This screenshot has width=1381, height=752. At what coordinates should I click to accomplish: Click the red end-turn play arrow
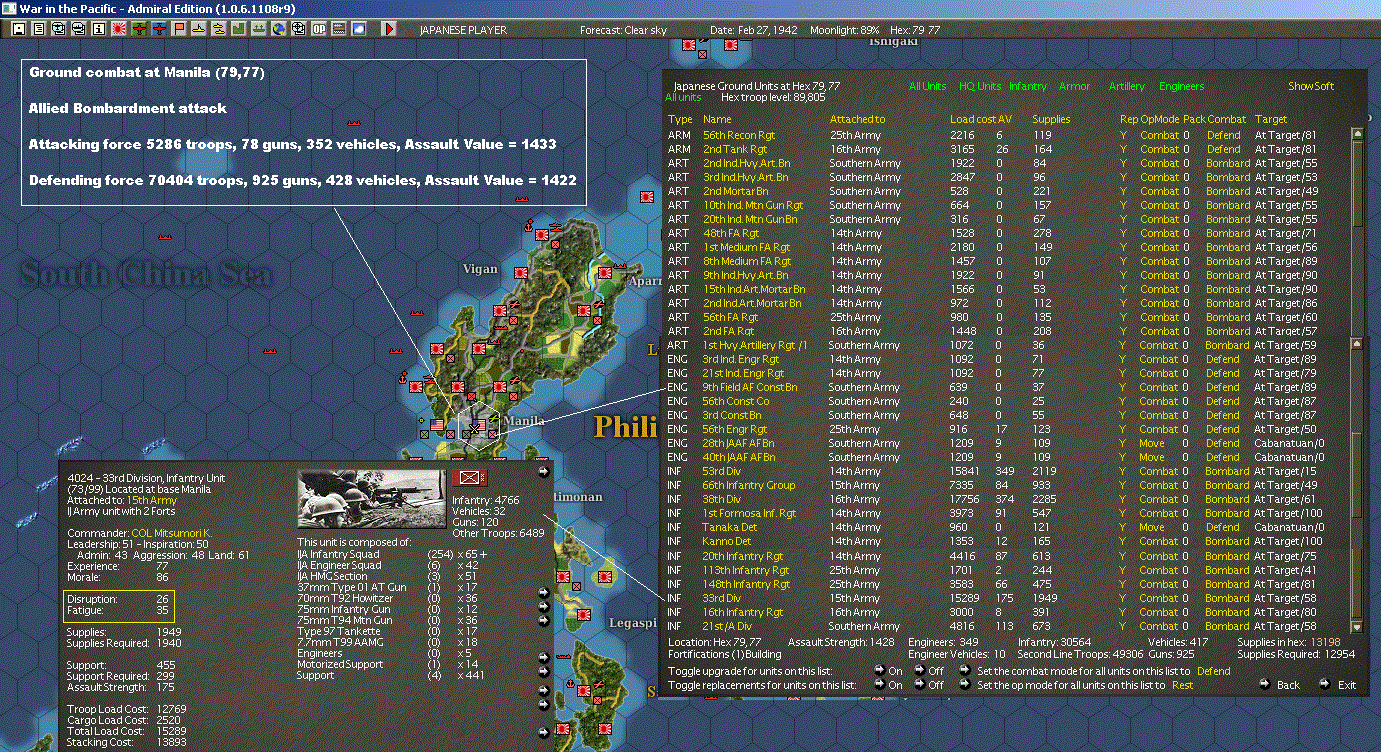pos(389,28)
